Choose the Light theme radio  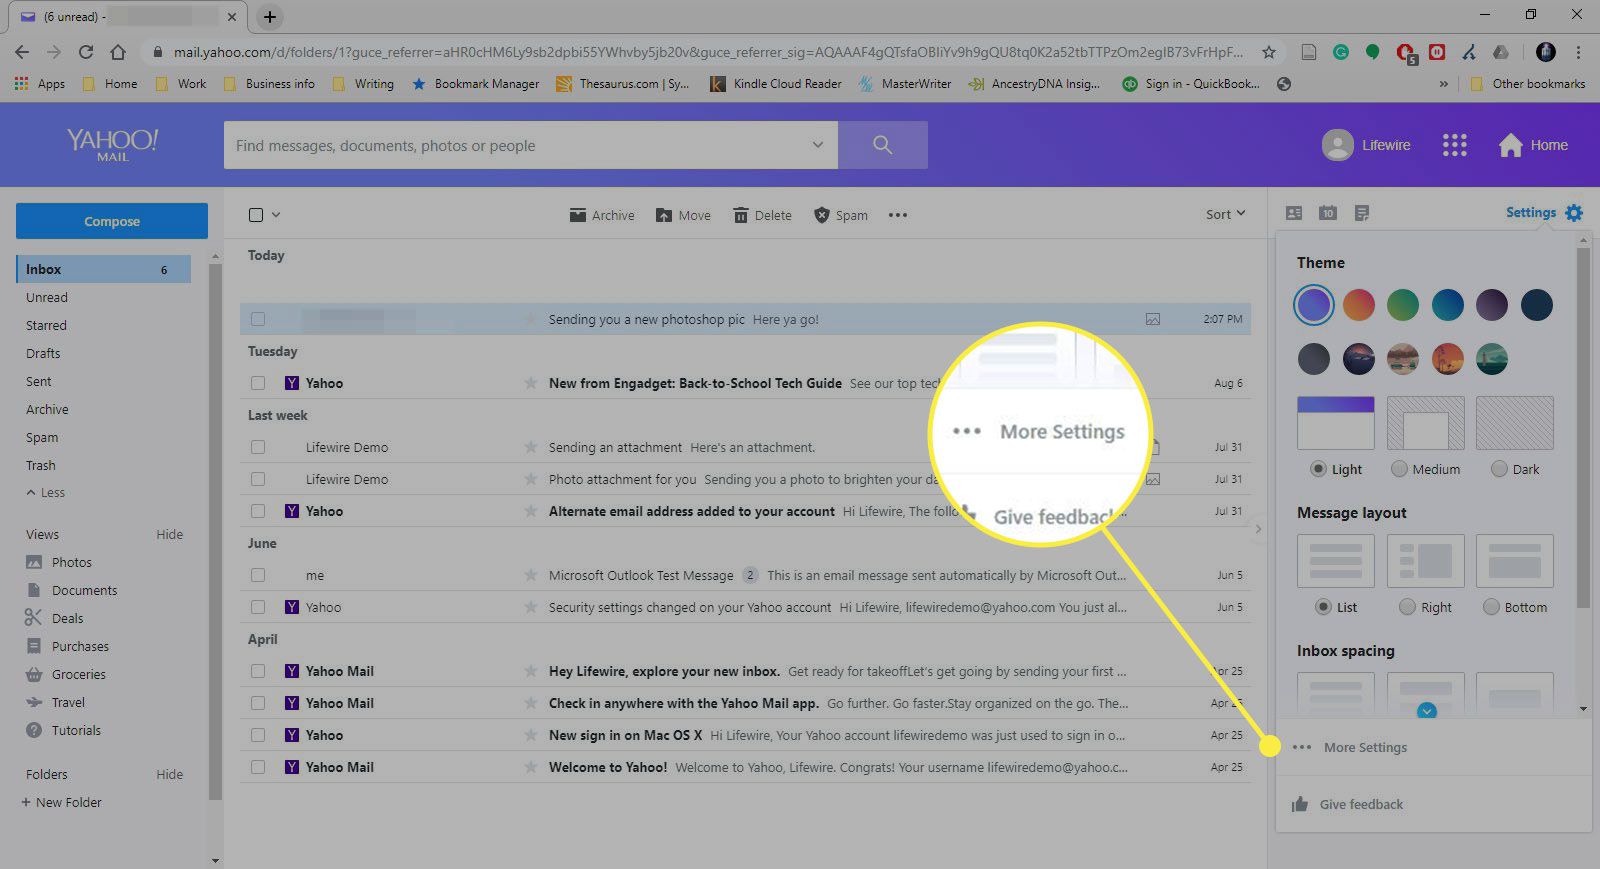click(1320, 469)
